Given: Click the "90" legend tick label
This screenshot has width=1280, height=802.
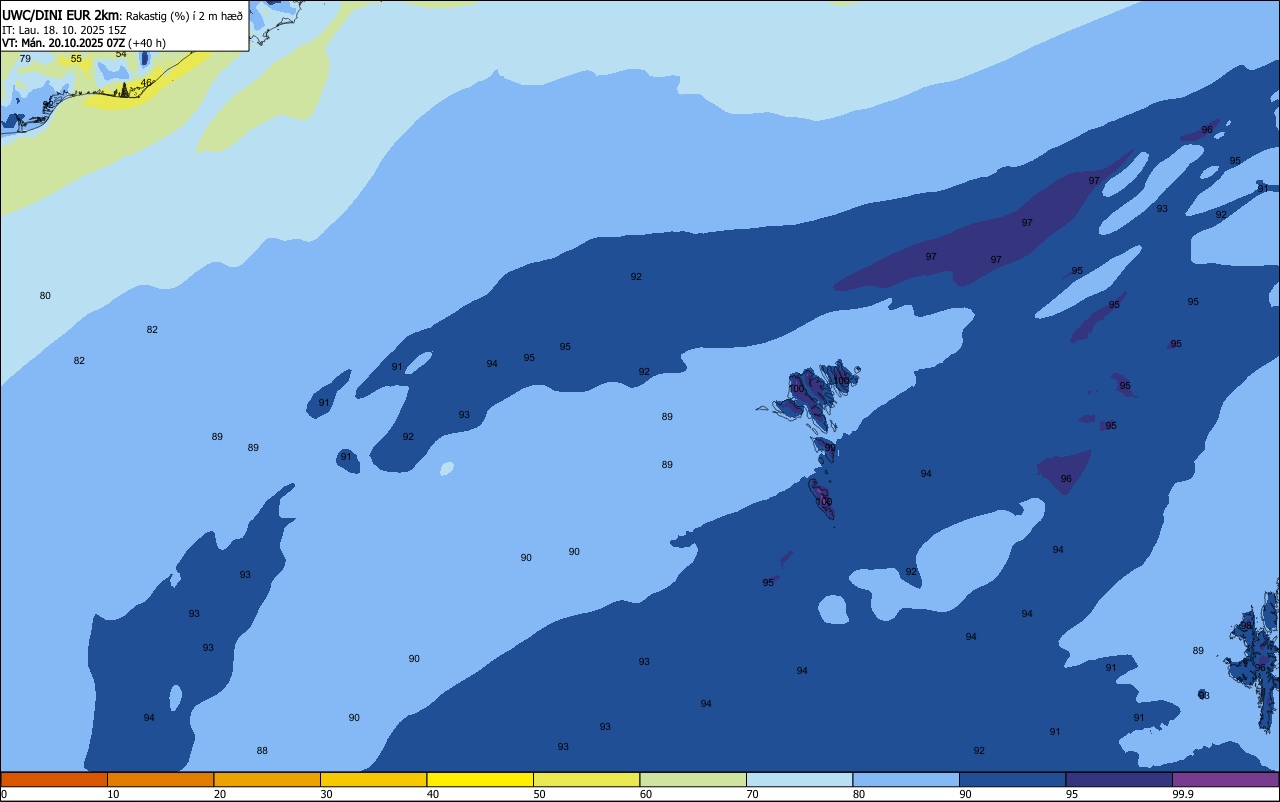Looking at the screenshot, I should 965,794.
